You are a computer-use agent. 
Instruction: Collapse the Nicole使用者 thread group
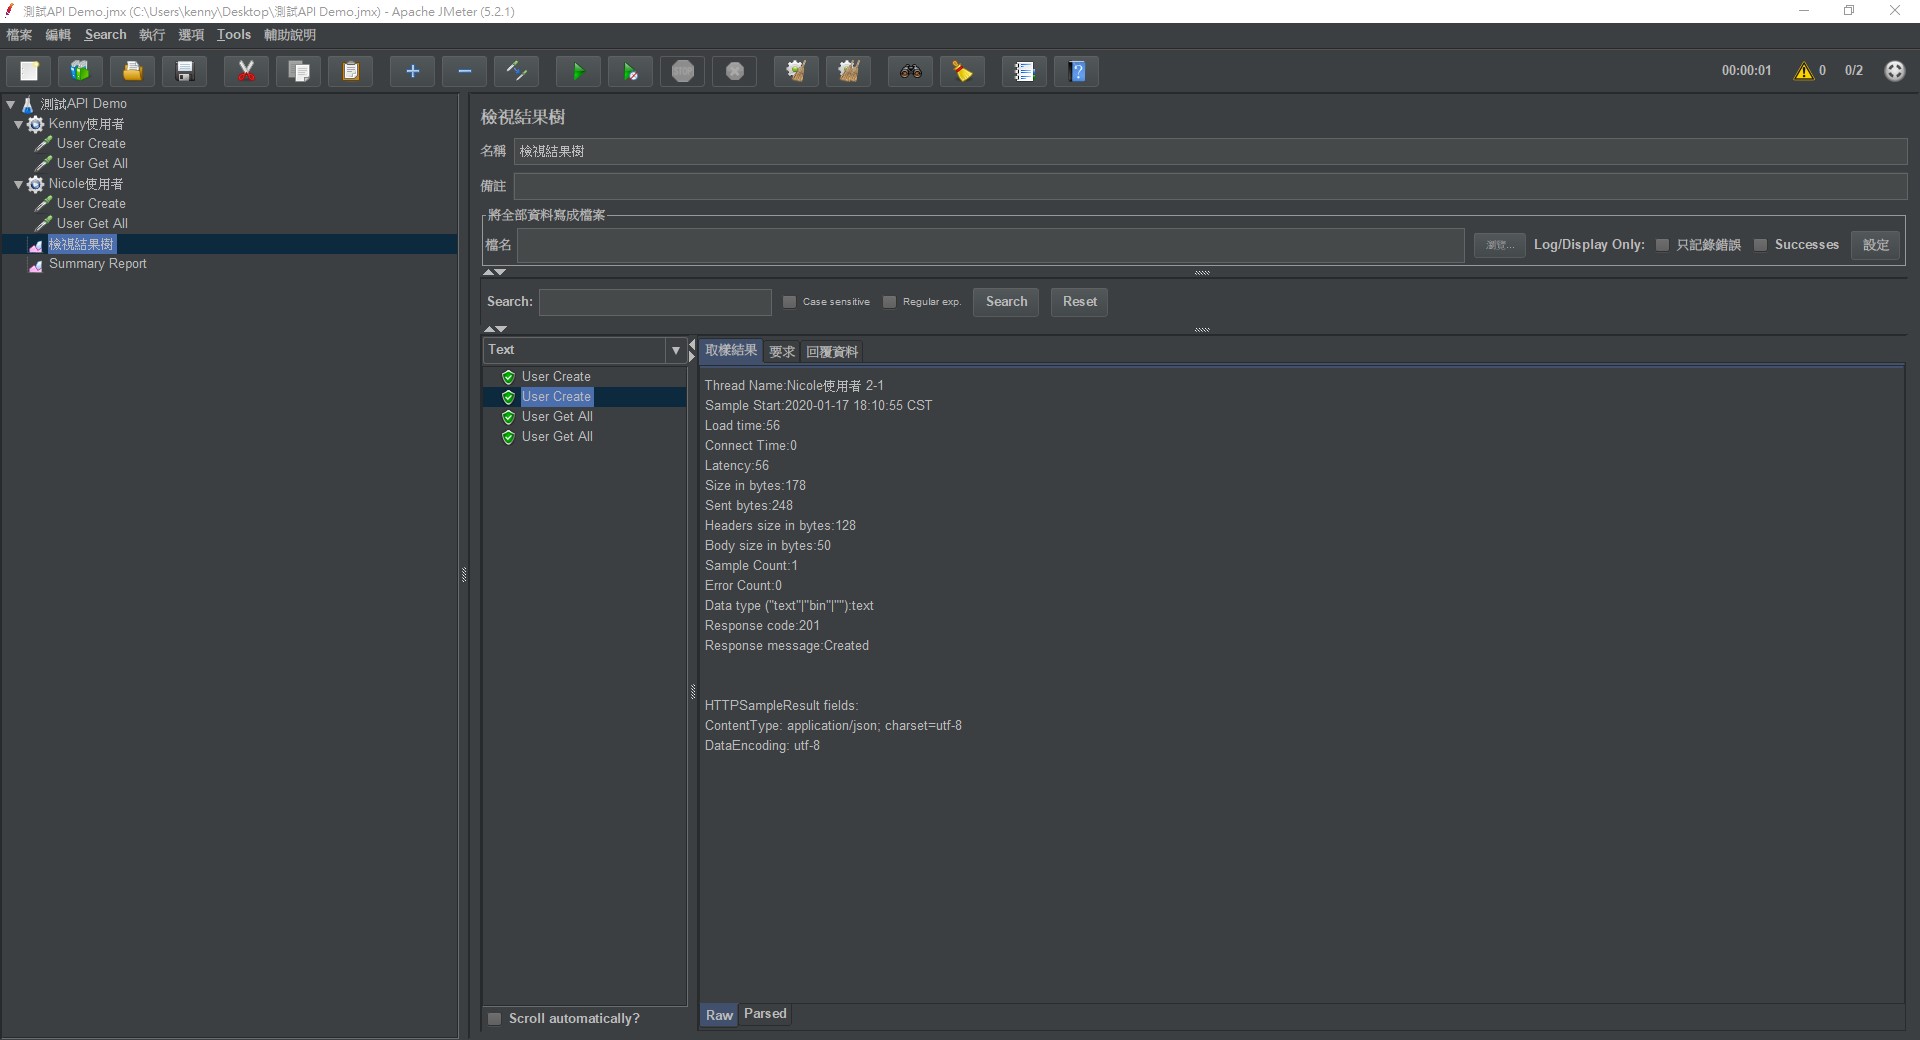18,184
